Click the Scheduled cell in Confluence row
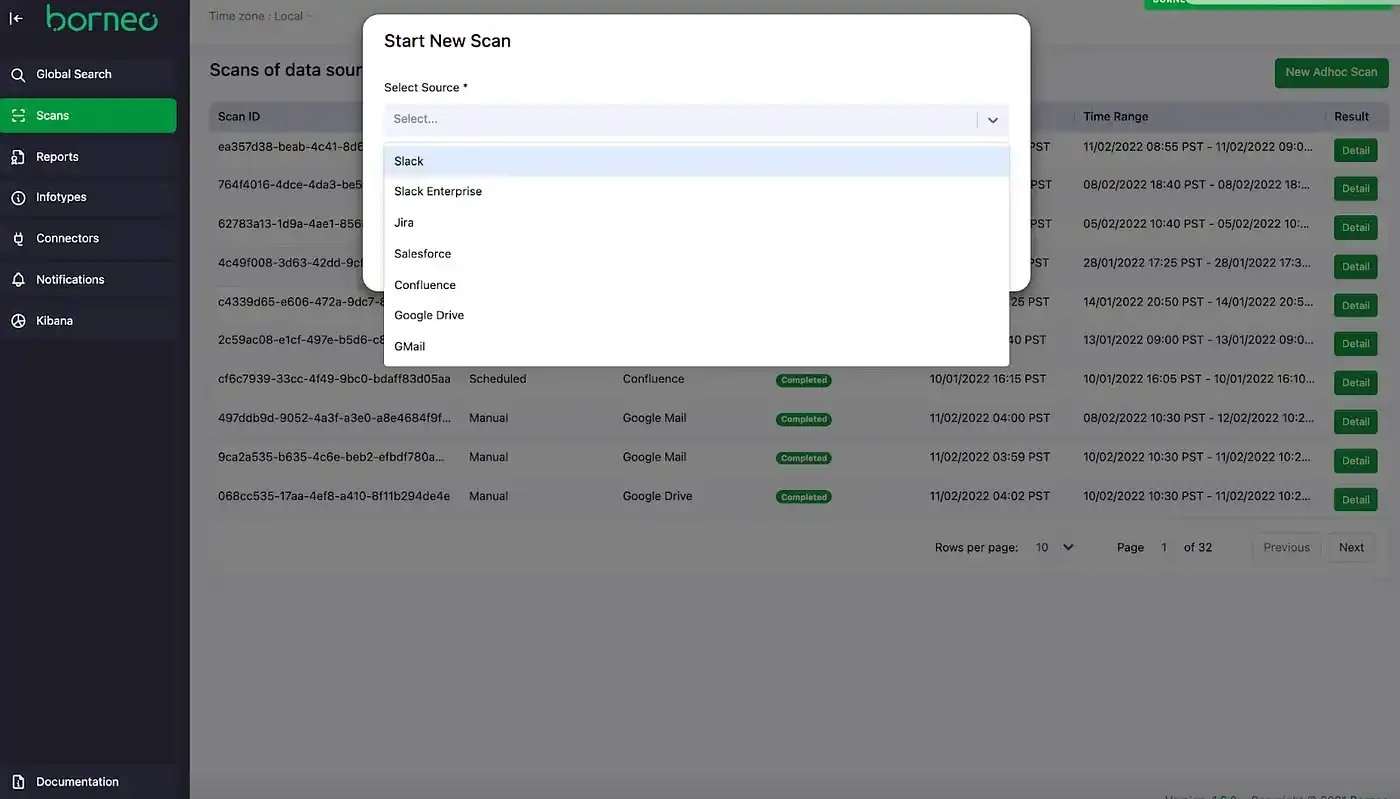This screenshot has height=799, width=1400. (497, 379)
